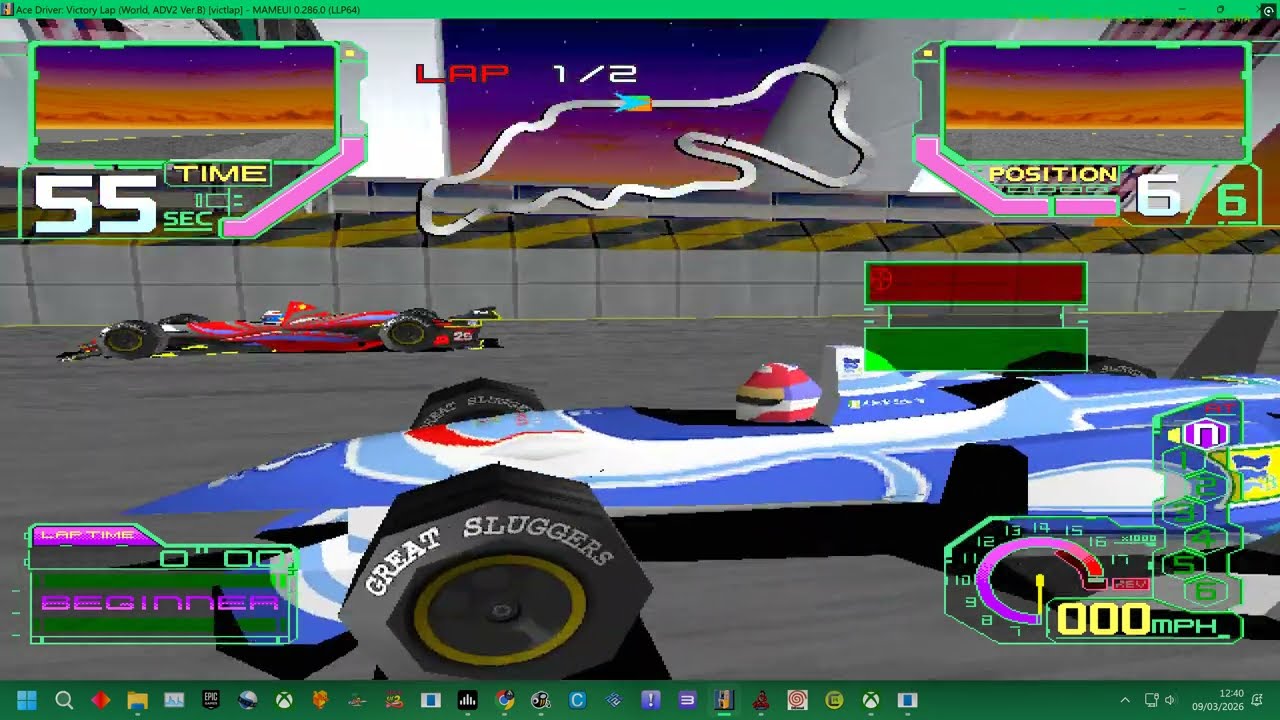
Task: Open the purple app with white lines
Action: 687,700
